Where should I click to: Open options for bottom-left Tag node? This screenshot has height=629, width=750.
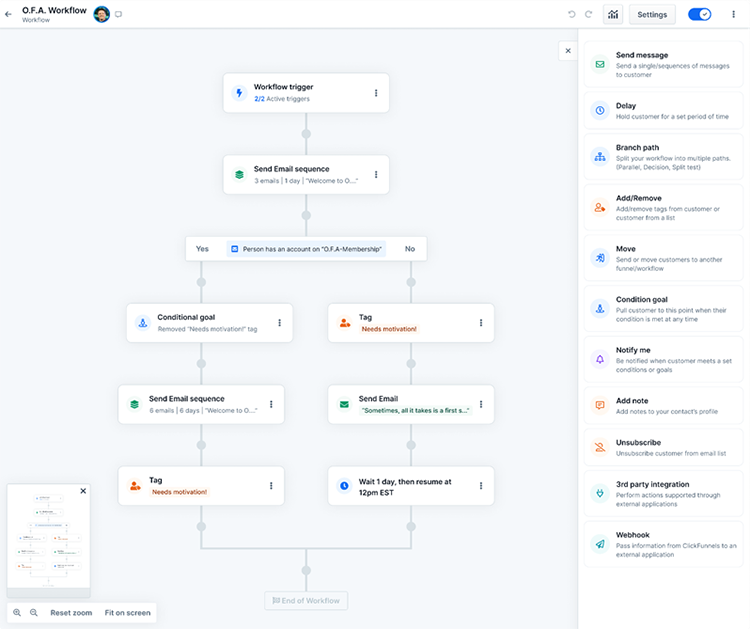(x=271, y=486)
